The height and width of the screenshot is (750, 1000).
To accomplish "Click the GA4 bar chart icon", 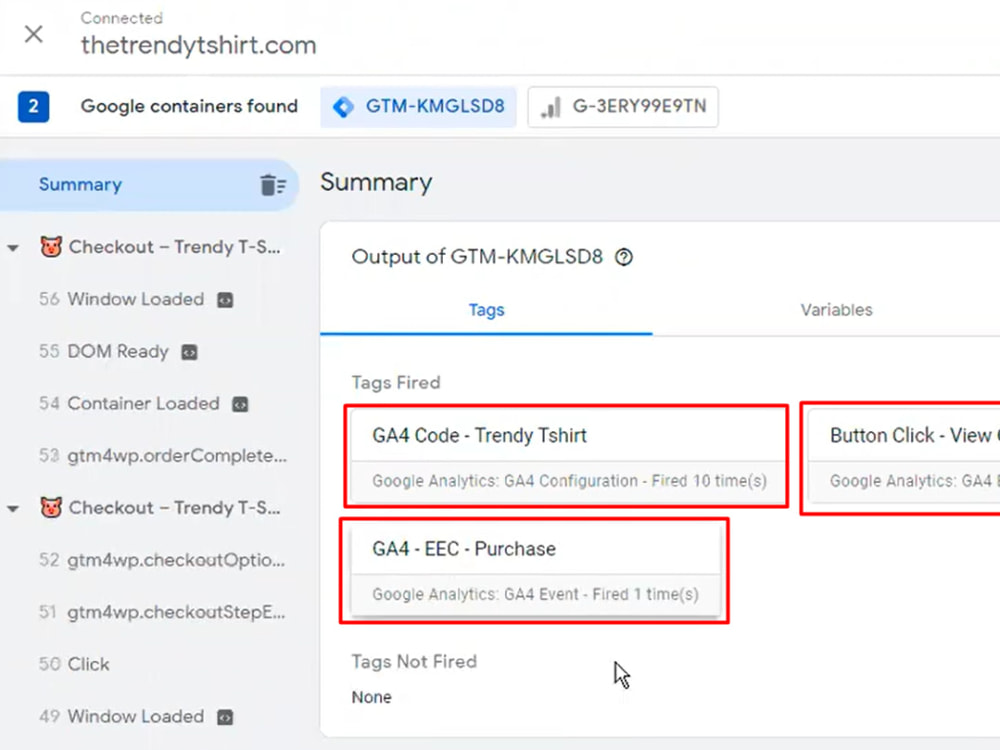I will coord(550,107).
